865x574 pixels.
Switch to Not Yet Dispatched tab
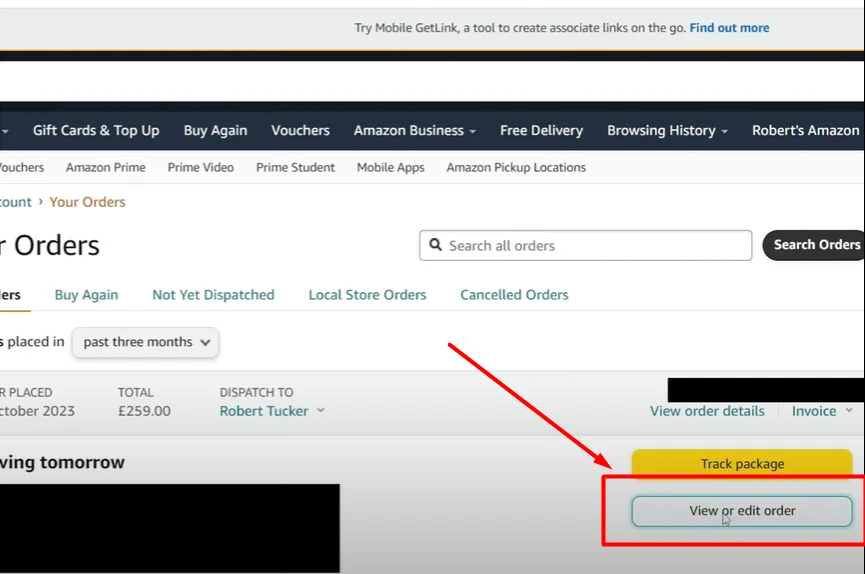(213, 295)
